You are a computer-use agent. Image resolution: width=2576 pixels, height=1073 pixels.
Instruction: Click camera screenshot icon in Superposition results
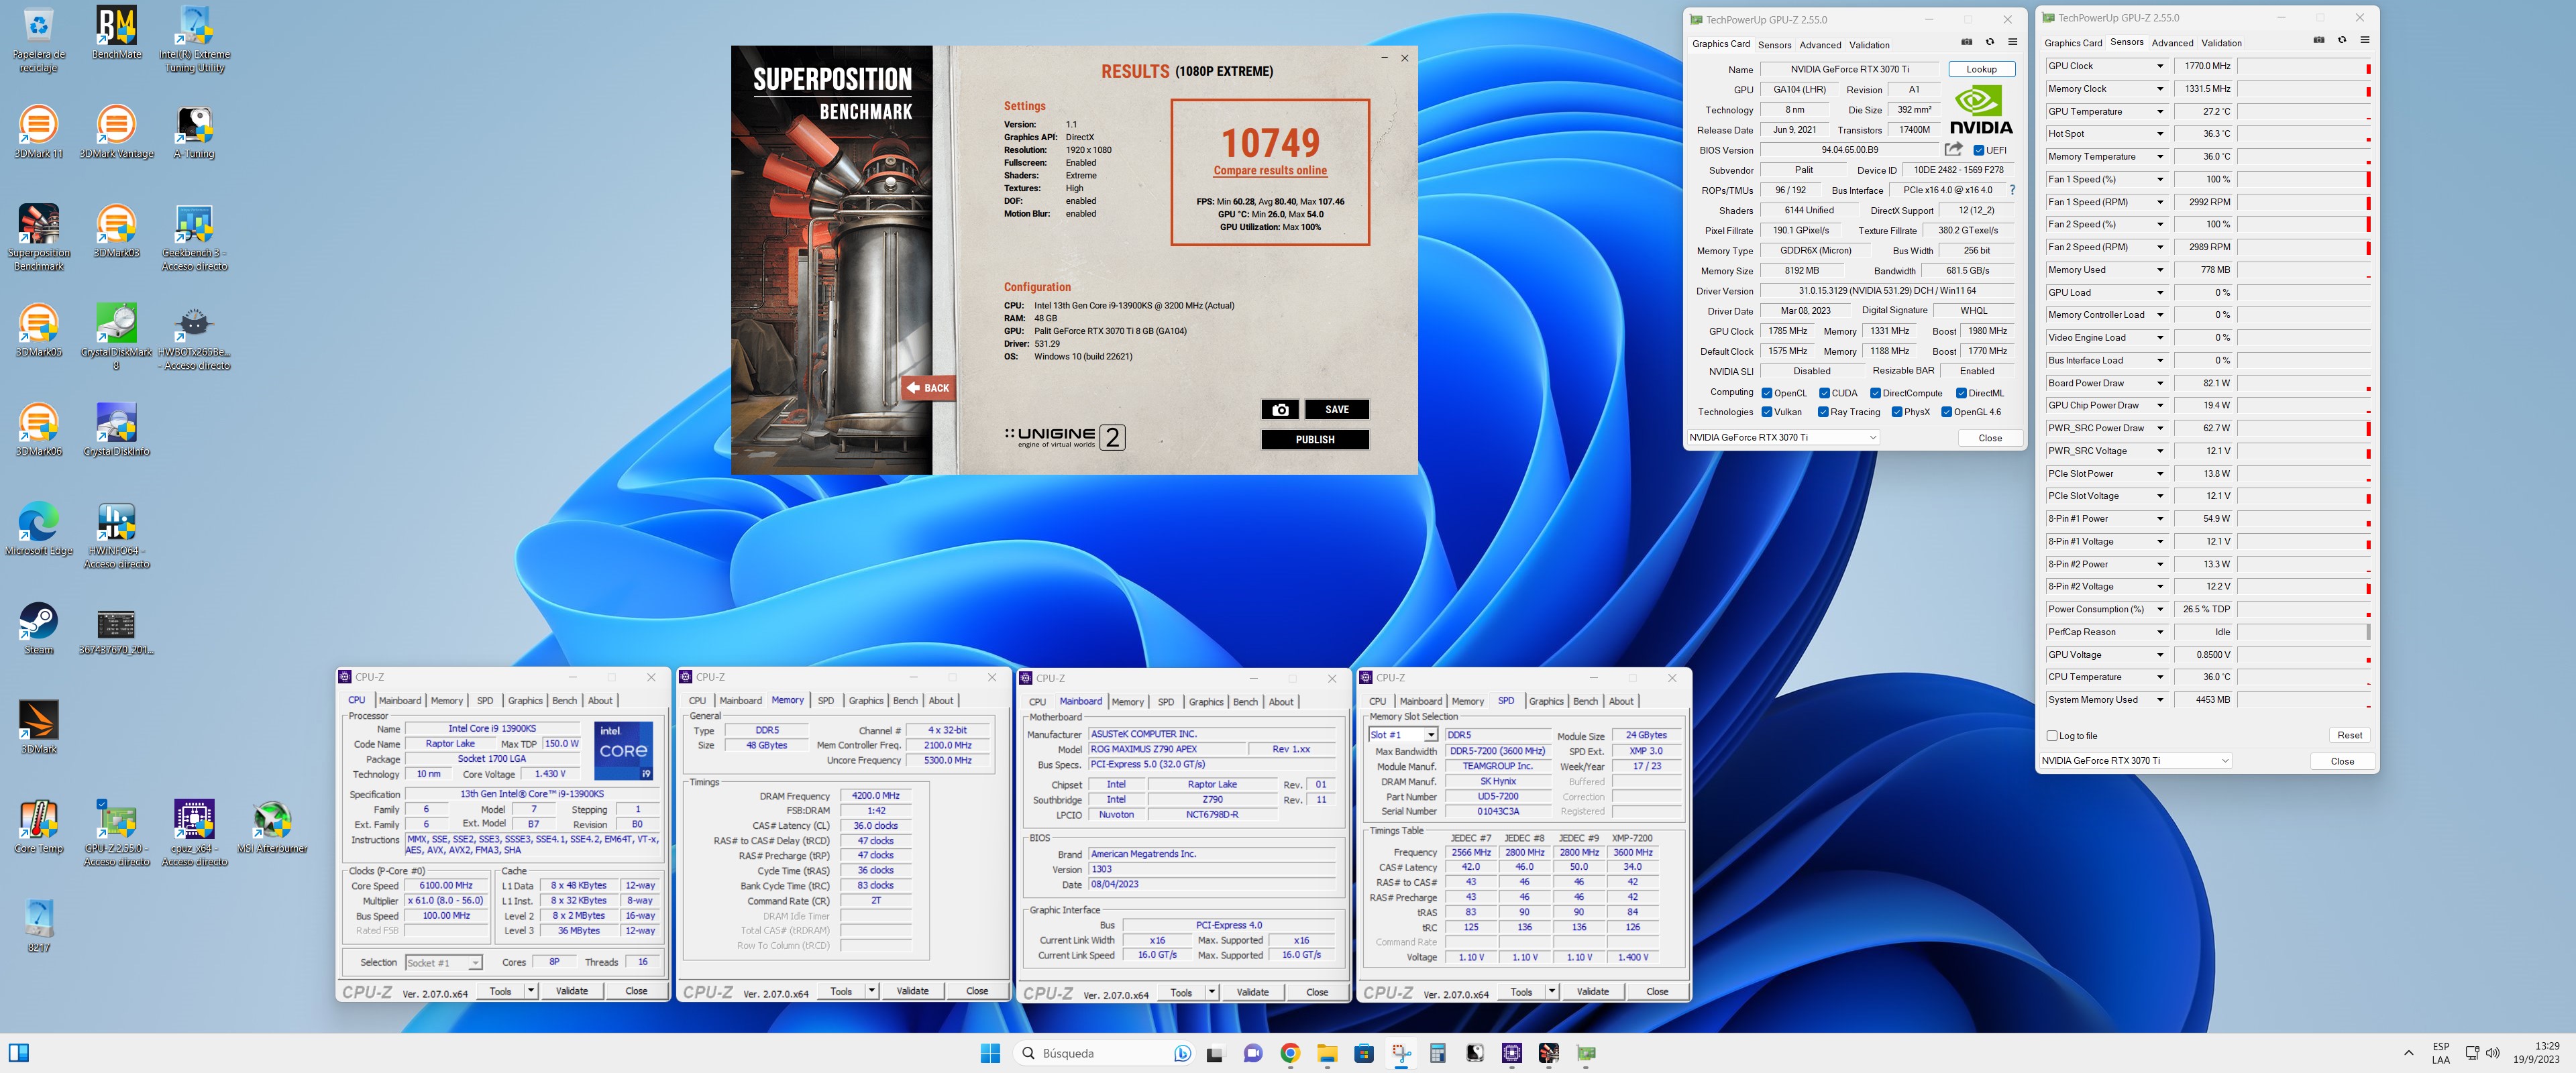pos(1280,409)
